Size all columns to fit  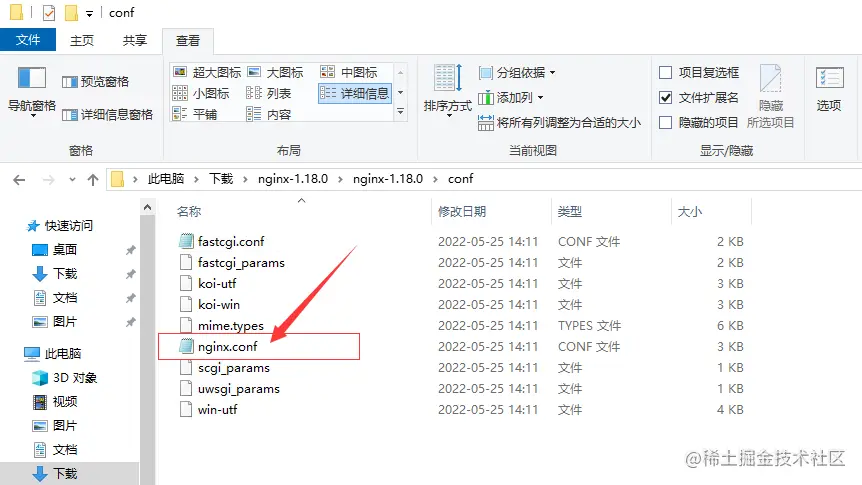click(x=559, y=123)
